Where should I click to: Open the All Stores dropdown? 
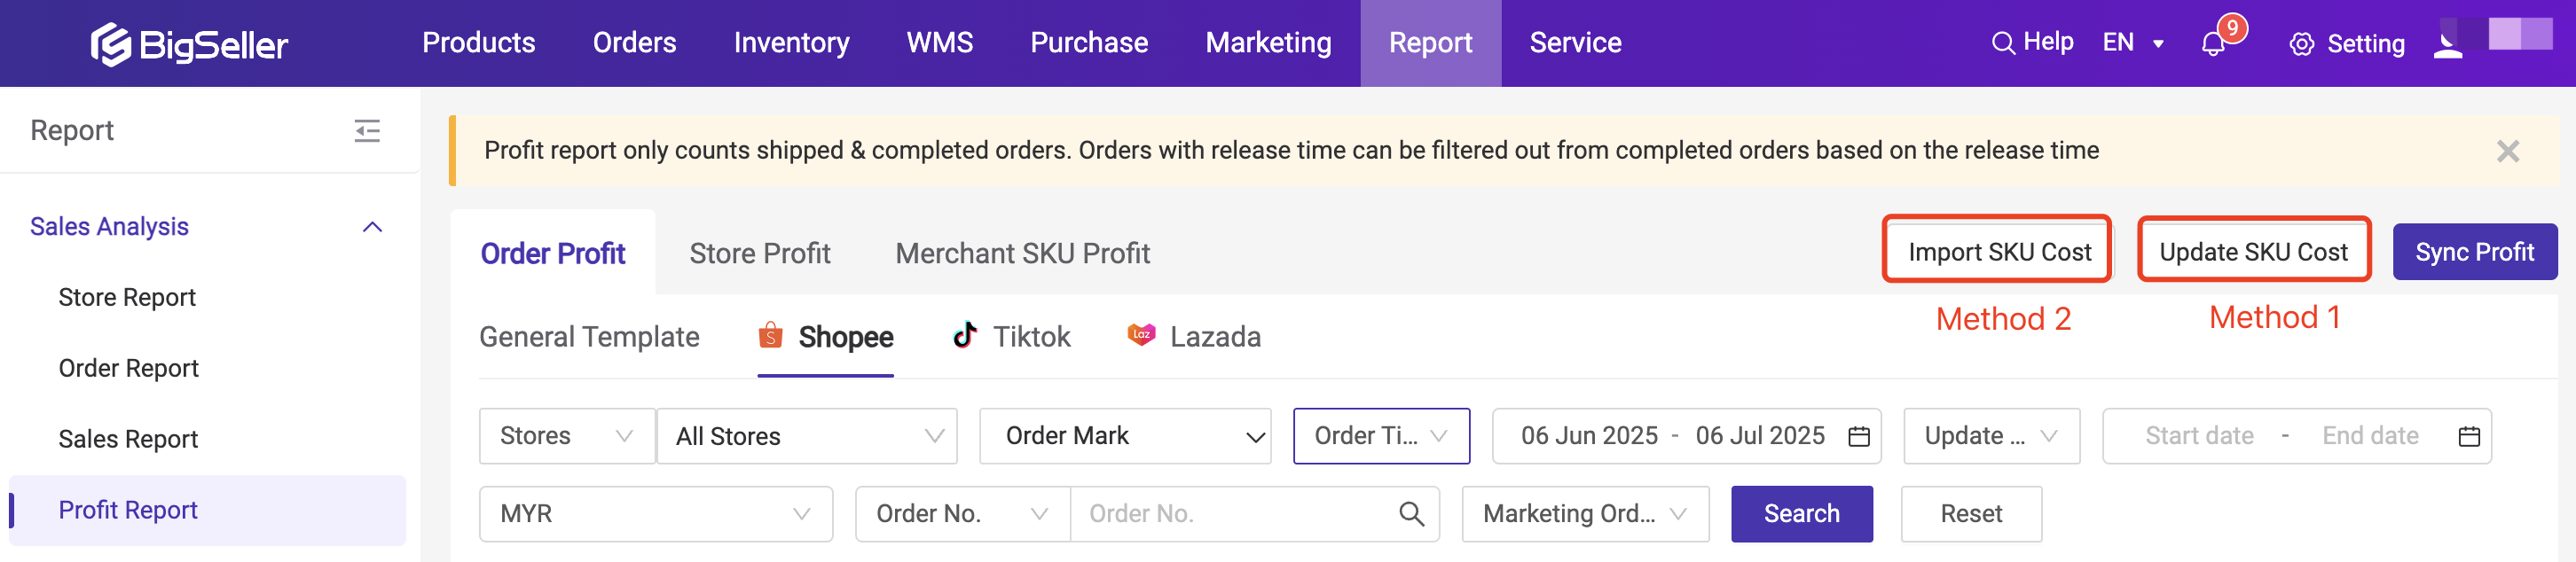point(807,436)
